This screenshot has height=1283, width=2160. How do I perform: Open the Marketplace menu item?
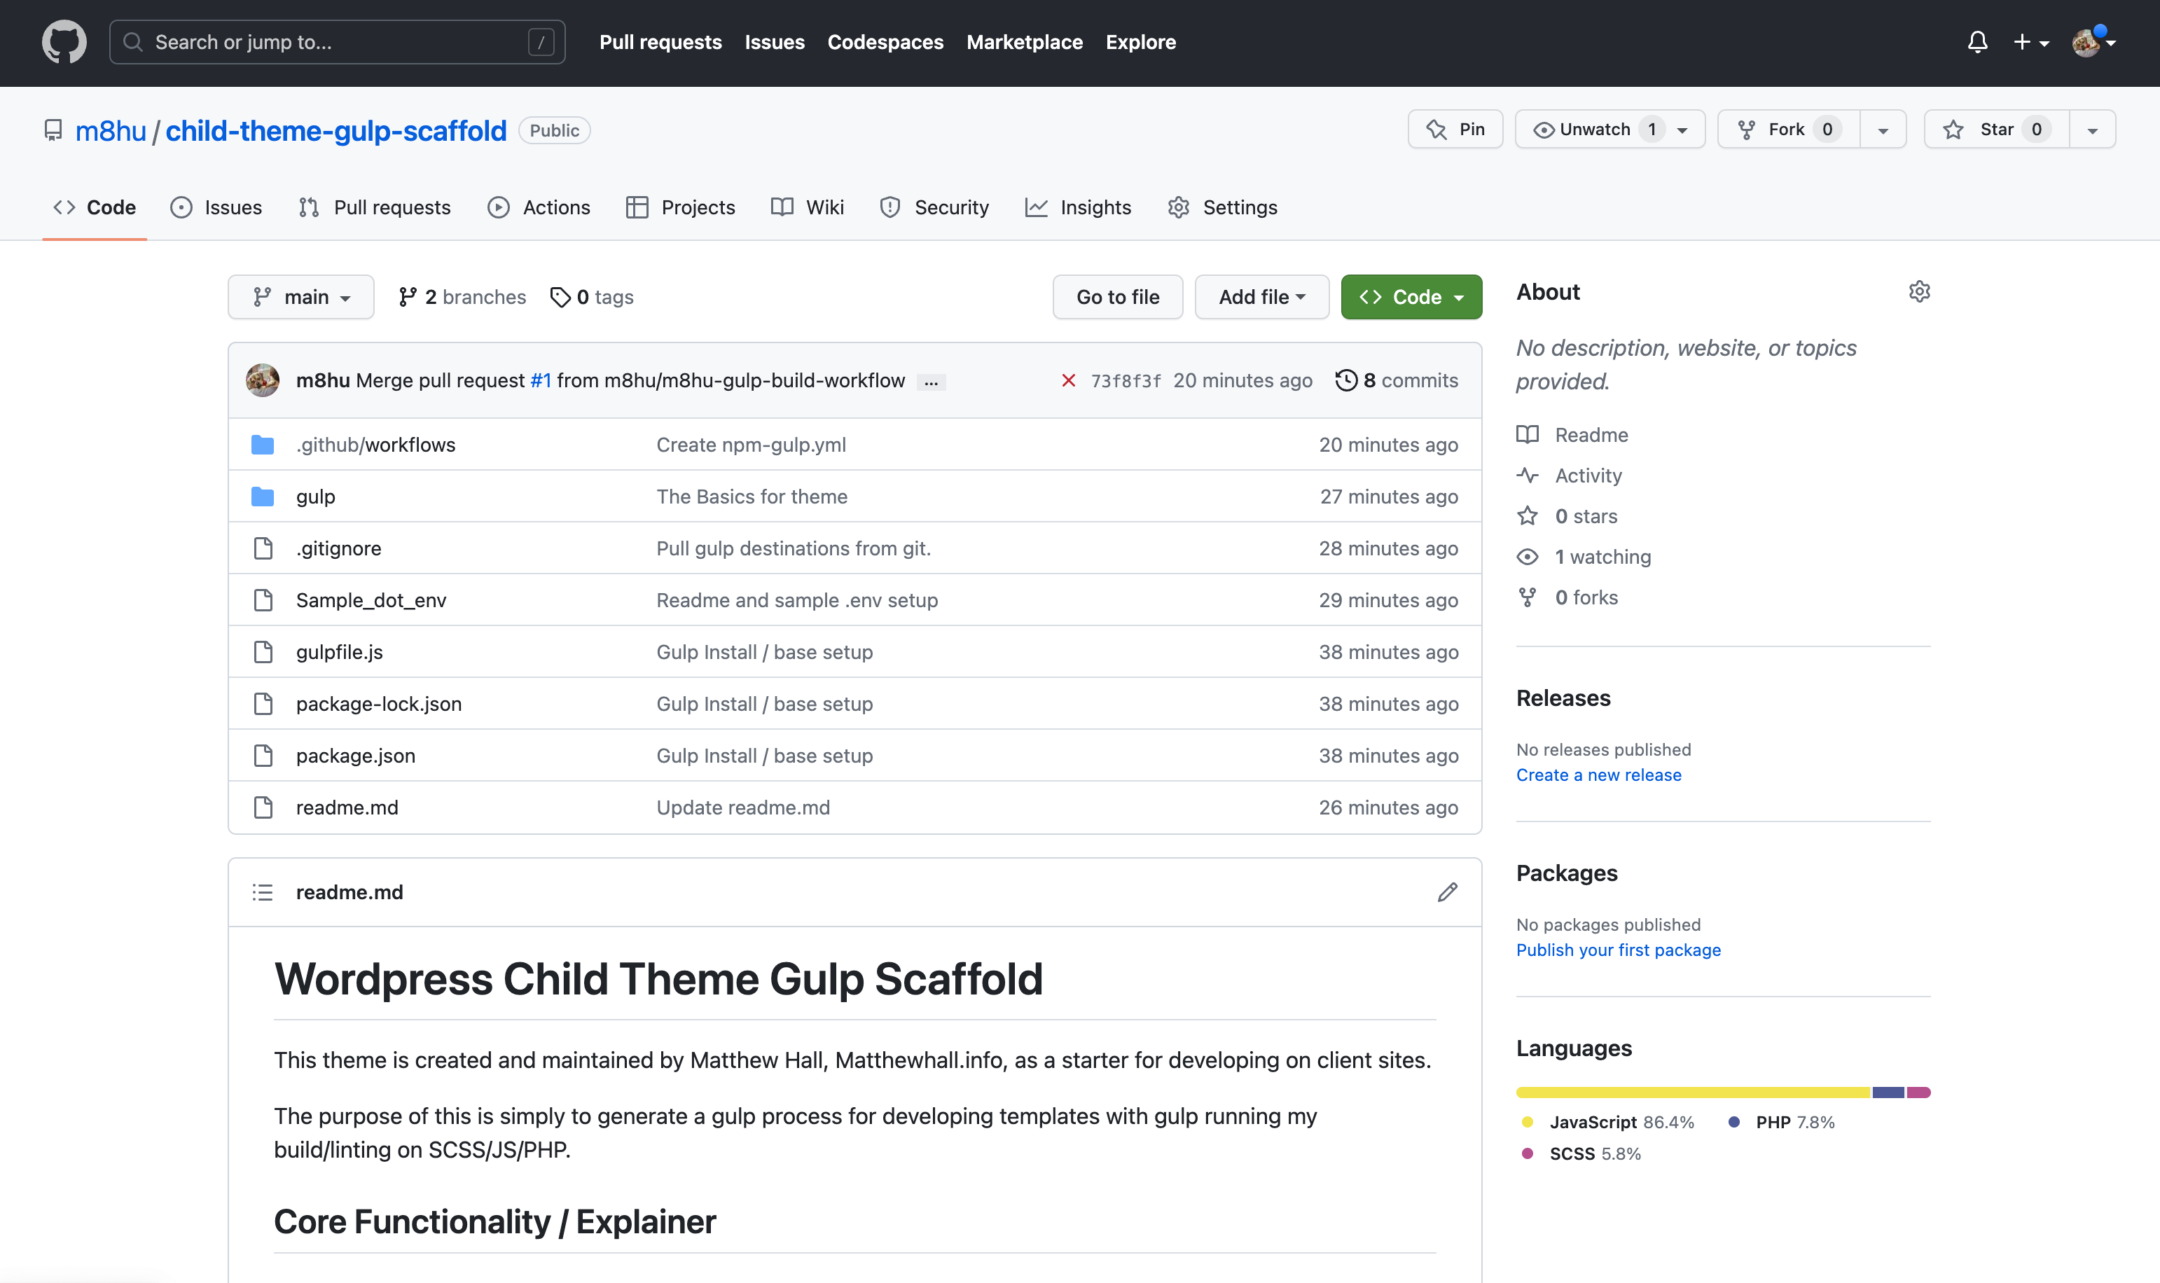(1024, 42)
